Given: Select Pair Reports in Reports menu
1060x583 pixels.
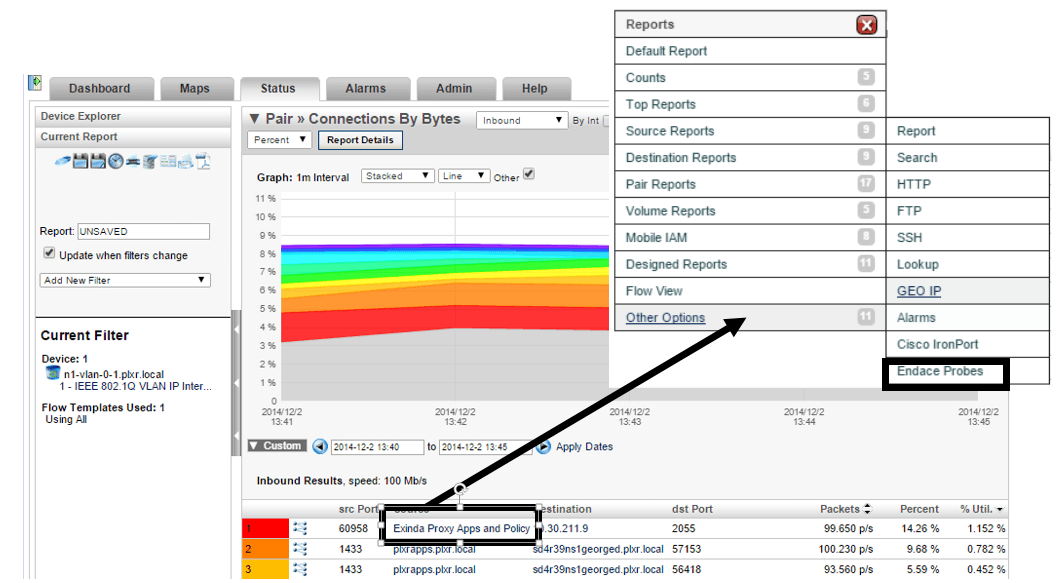Looking at the screenshot, I should coord(750,184).
